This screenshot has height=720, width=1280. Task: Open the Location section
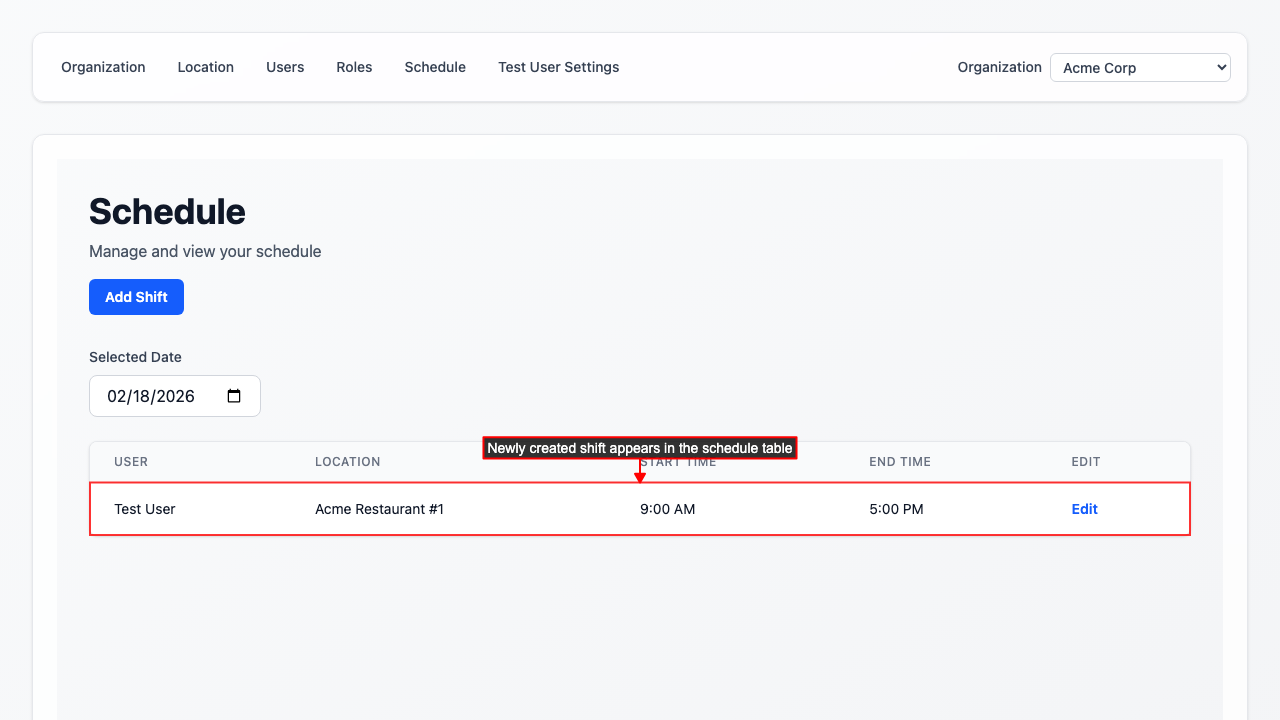point(205,67)
